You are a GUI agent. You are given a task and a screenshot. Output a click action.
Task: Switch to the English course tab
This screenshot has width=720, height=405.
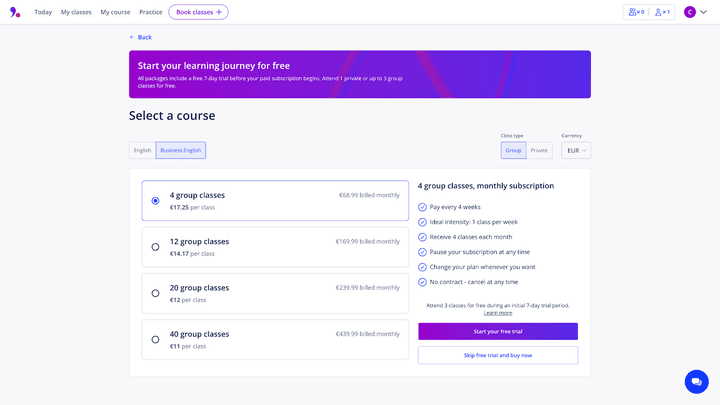click(x=142, y=150)
